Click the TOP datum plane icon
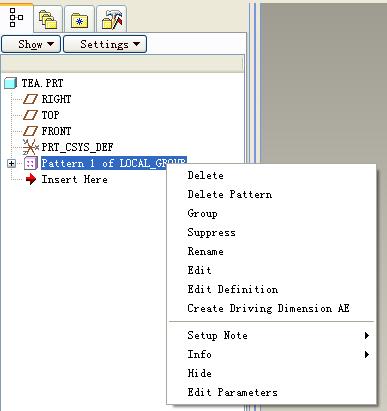 click(x=30, y=115)
